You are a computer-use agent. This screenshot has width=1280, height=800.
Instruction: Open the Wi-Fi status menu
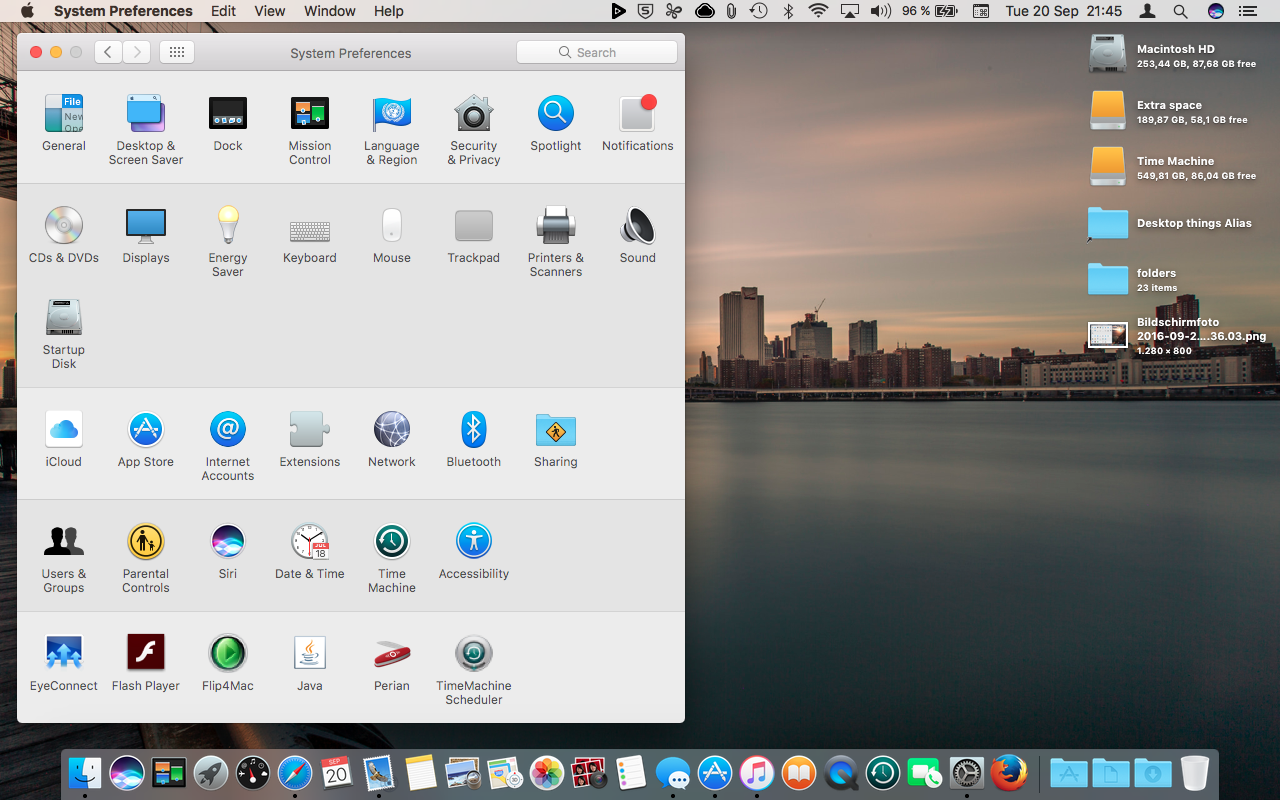[x=819, y=11]
